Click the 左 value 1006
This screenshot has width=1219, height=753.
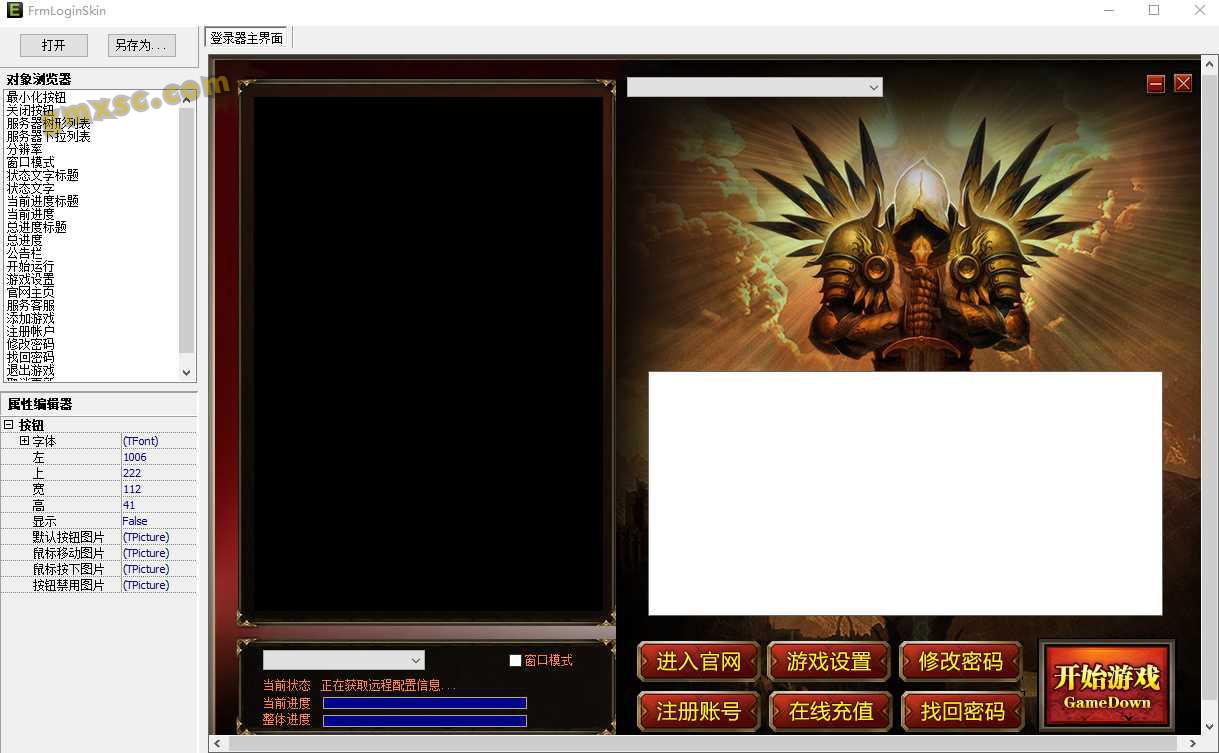pos(158,457)
